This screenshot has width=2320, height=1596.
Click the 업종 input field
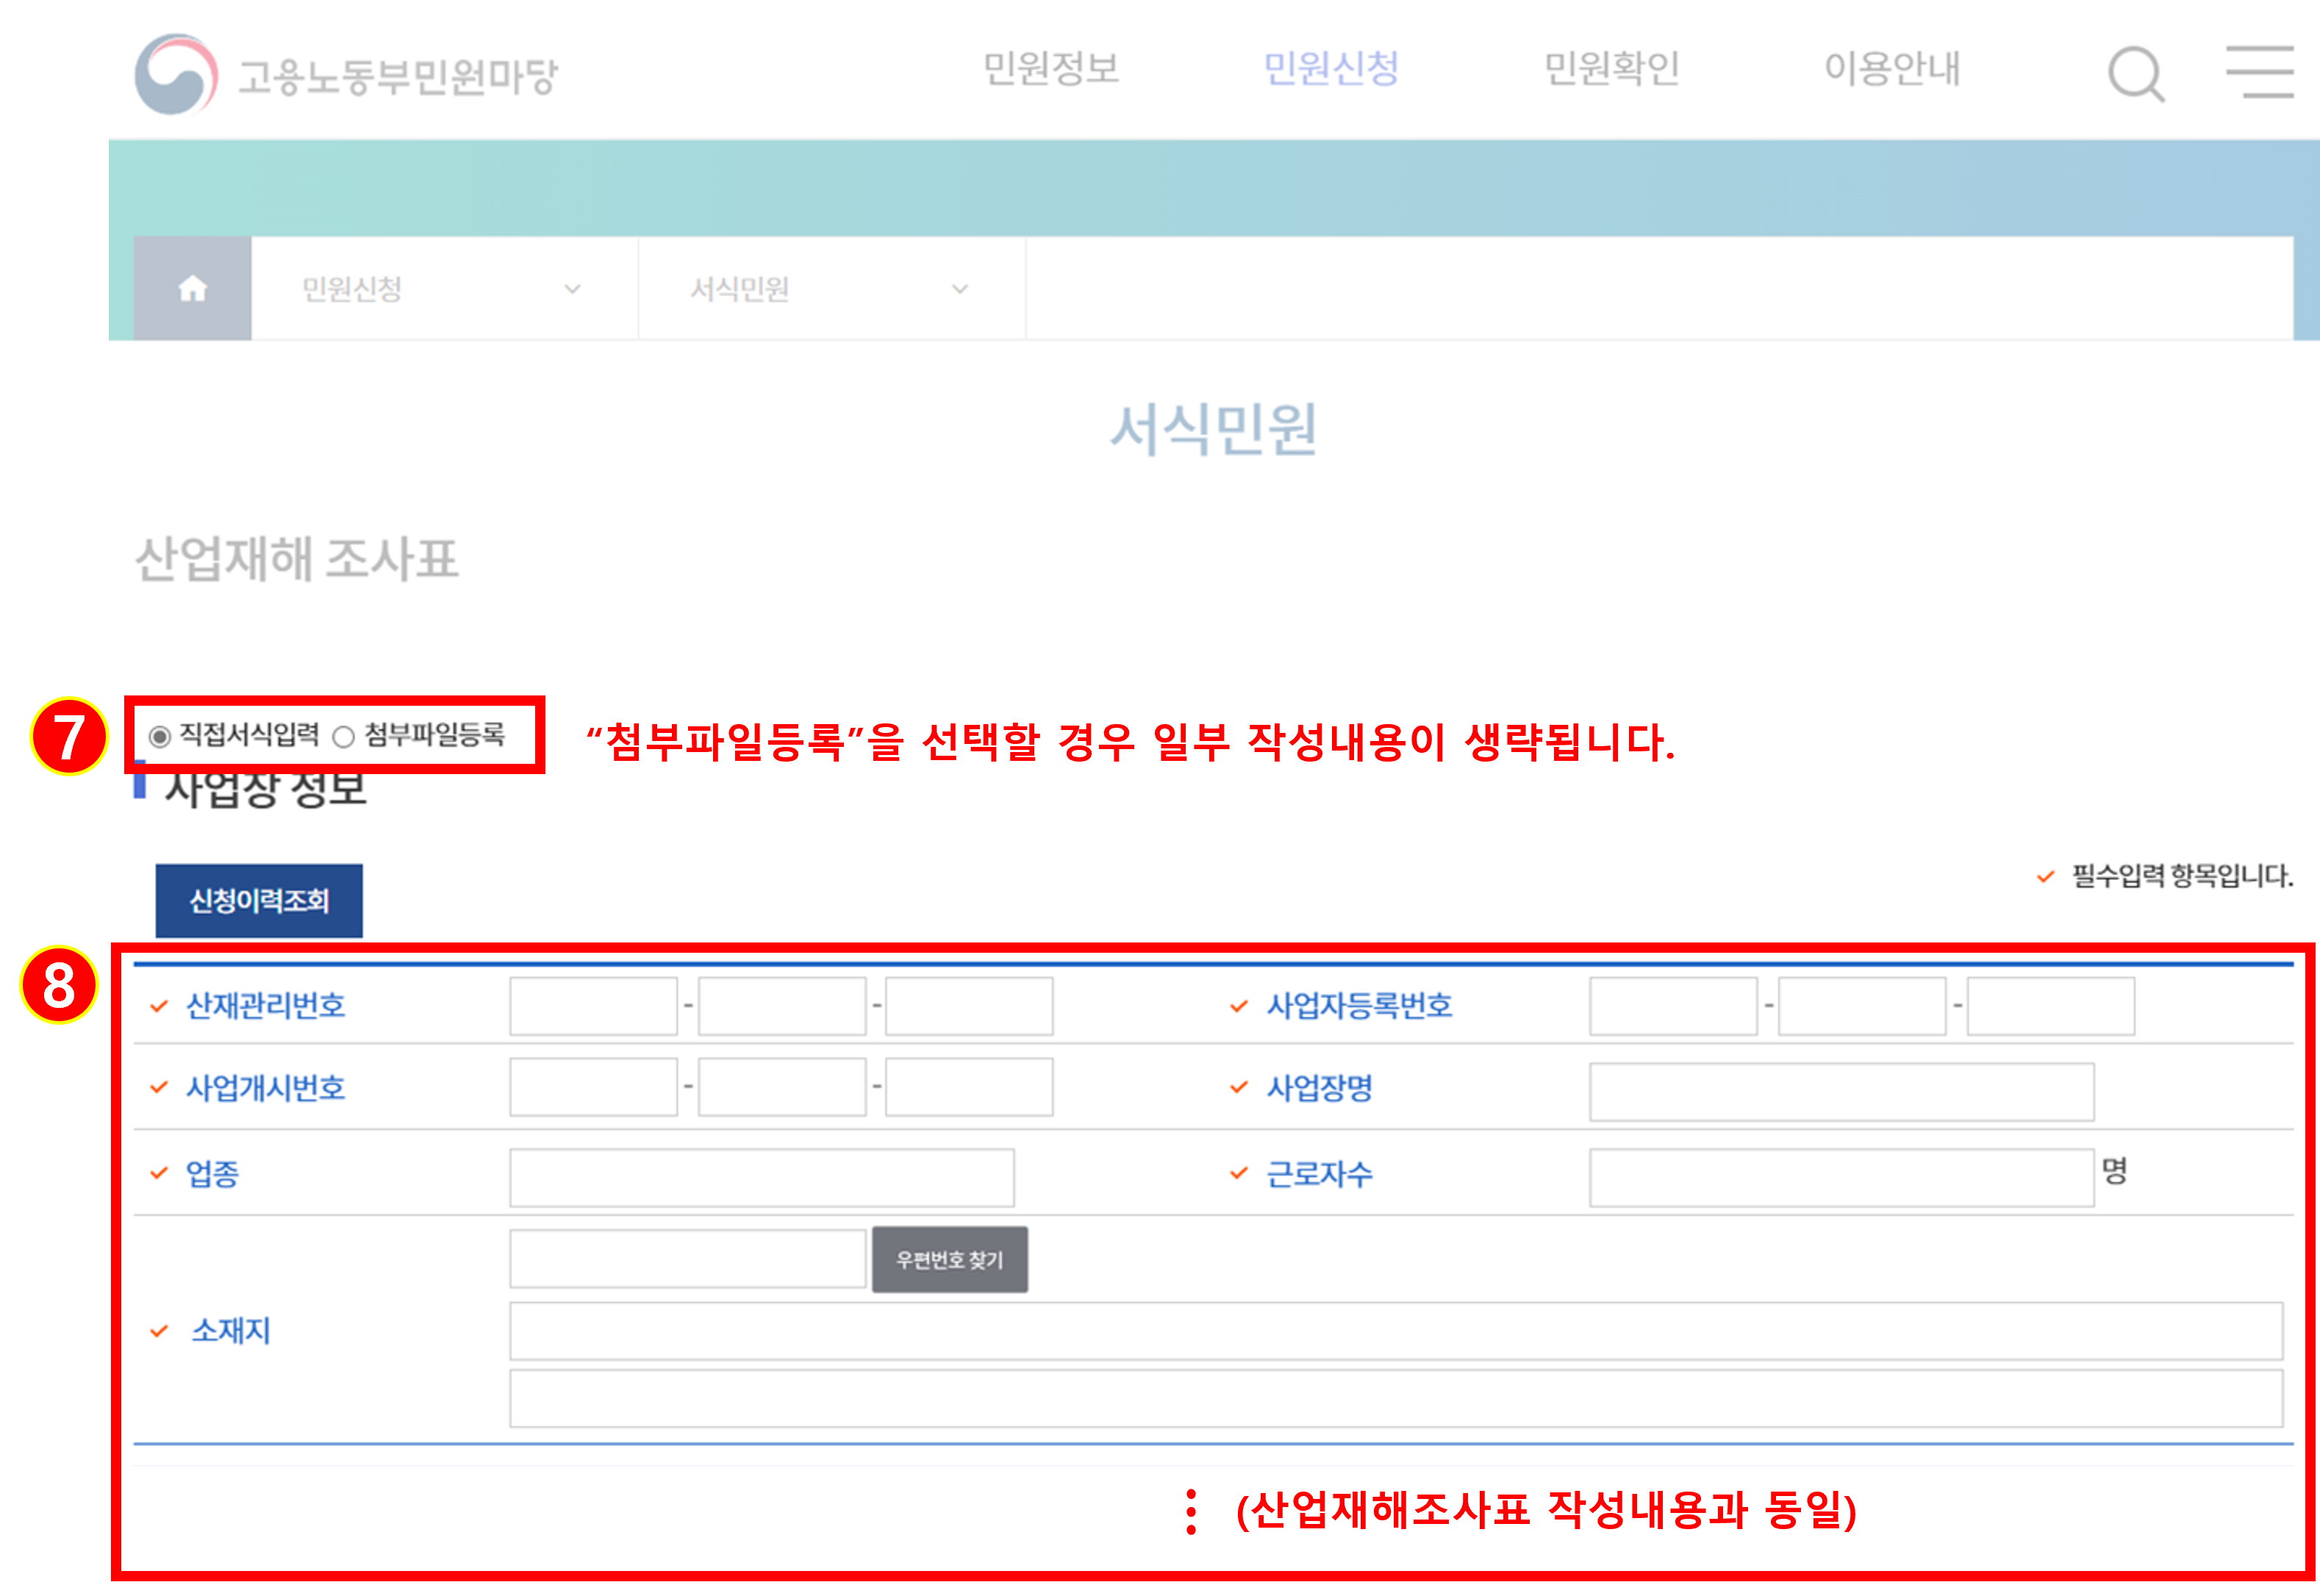761,1177
